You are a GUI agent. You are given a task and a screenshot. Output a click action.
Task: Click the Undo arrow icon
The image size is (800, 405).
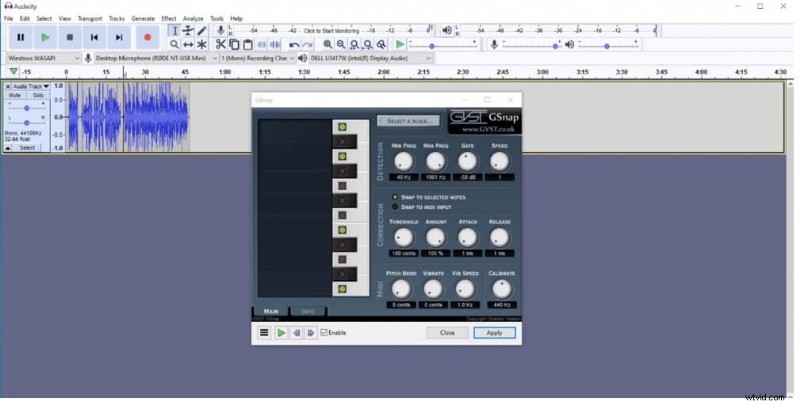(294, 44)
